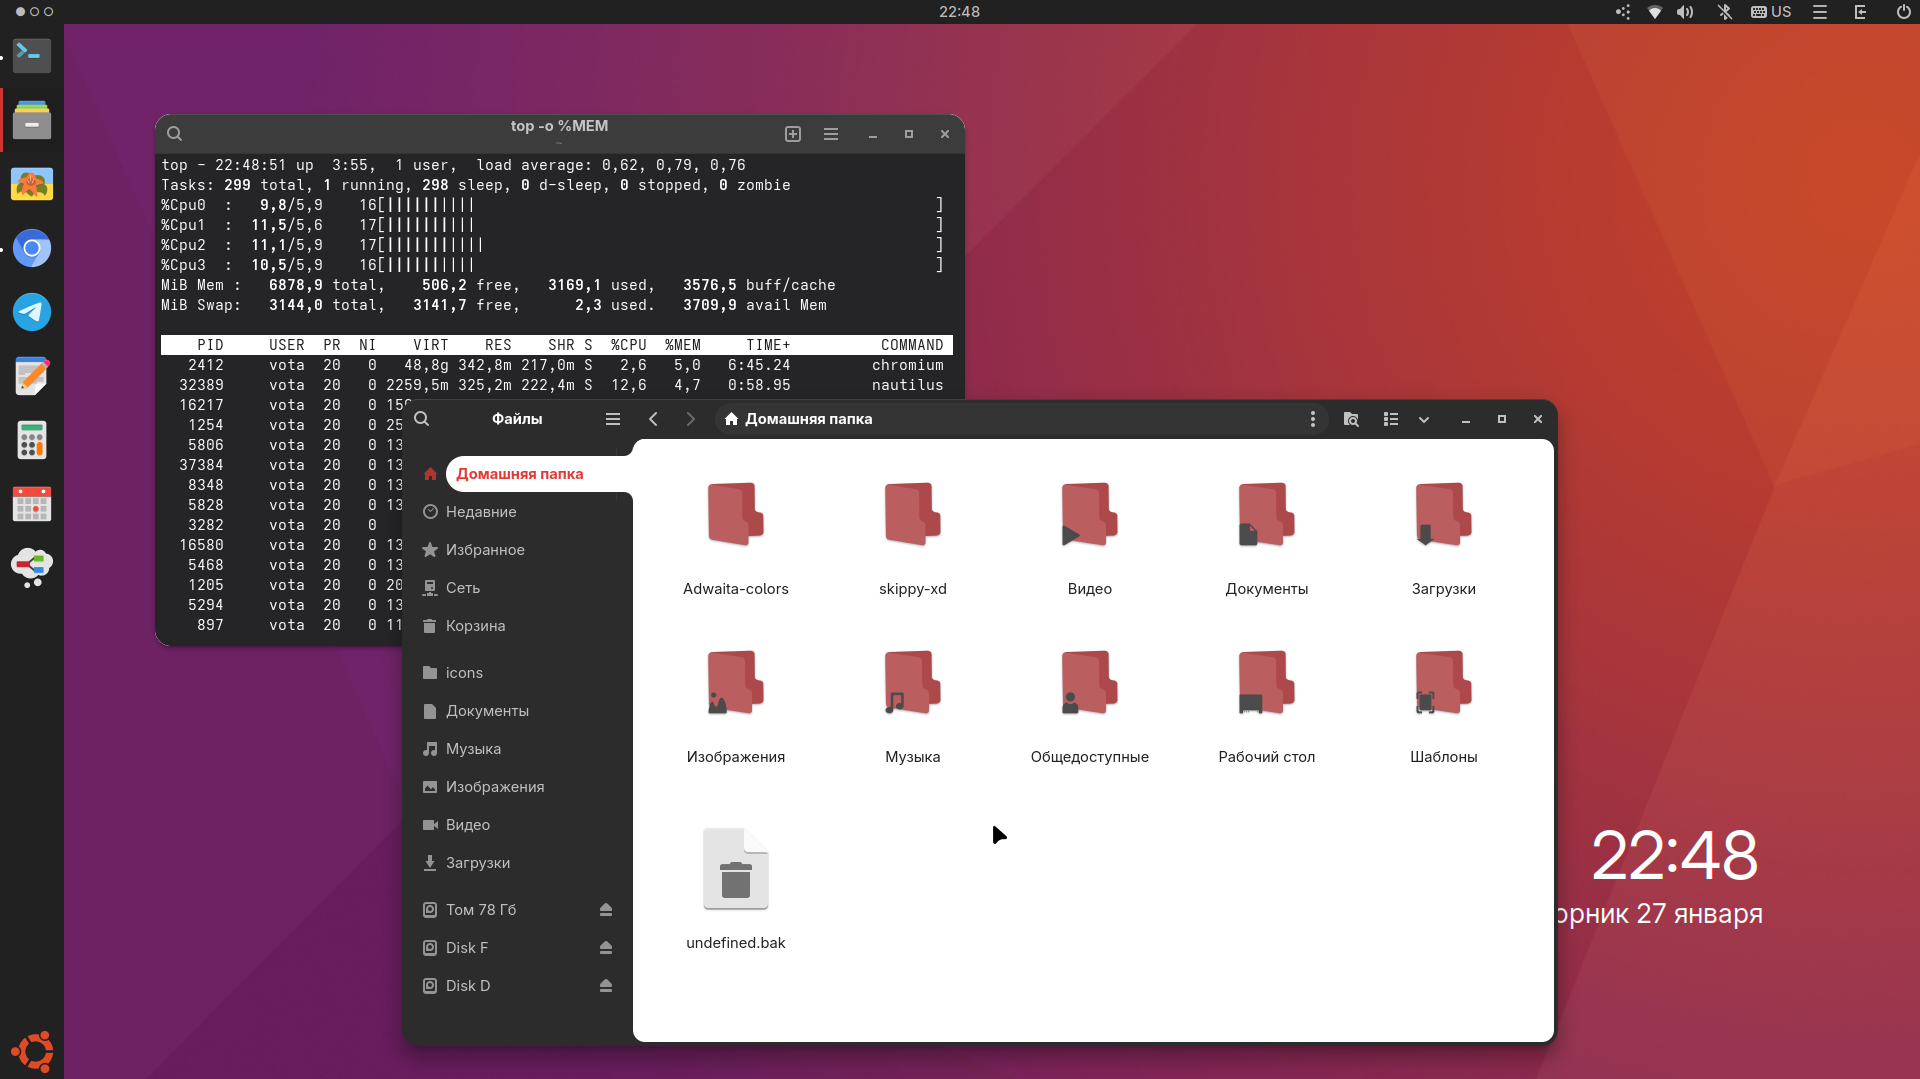This screenshot has height=1079, width=1920.
Task: Open the Избранное sidebar entry
Action: pos(485,549)
